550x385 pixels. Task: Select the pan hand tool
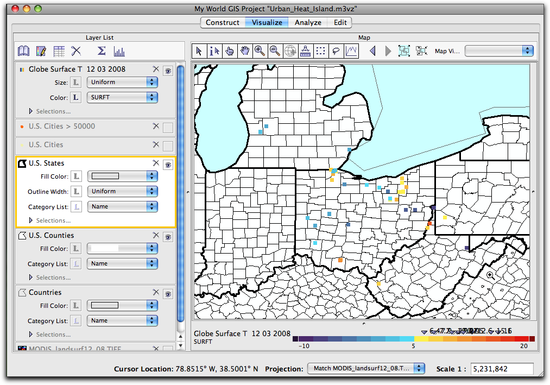click(244, 51)
